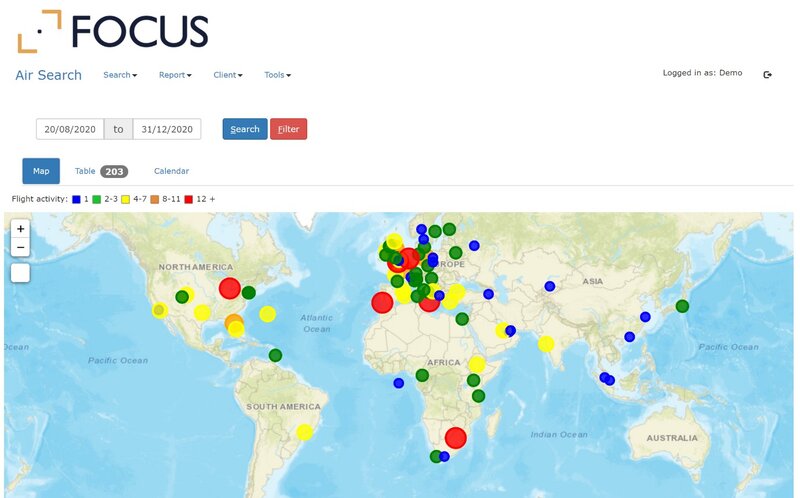Image resolution: width=800 pixels, height=498 pixels.
Task: Select the Map tab
Action: 41,171
